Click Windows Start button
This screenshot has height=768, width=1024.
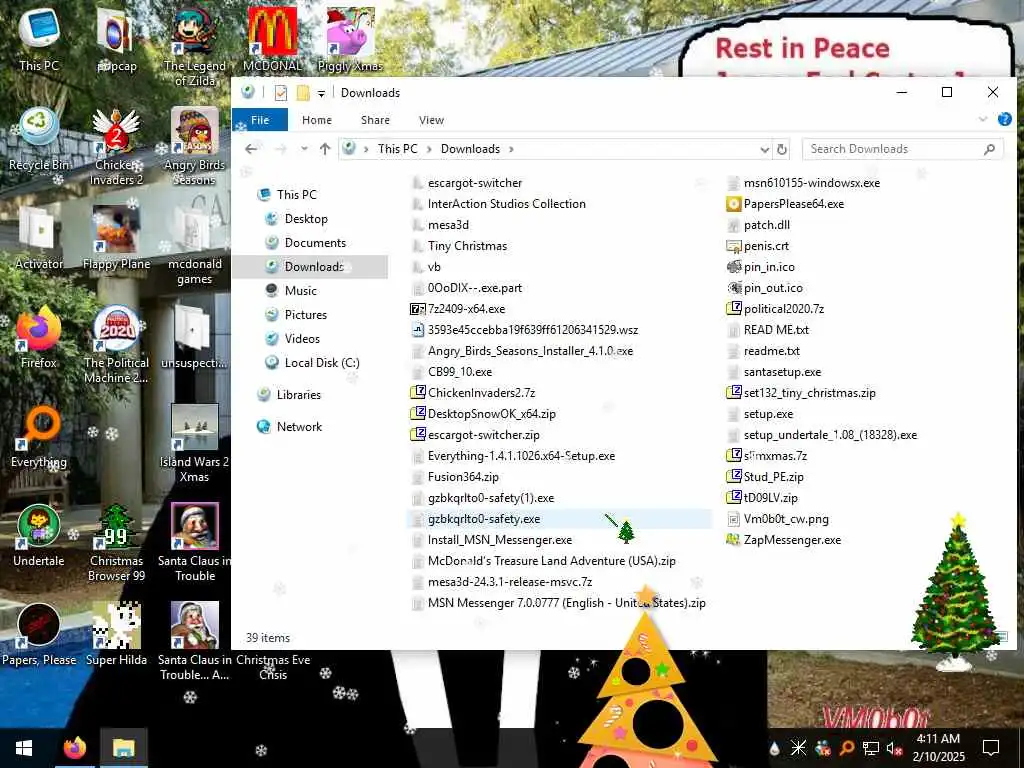(24, 748)
